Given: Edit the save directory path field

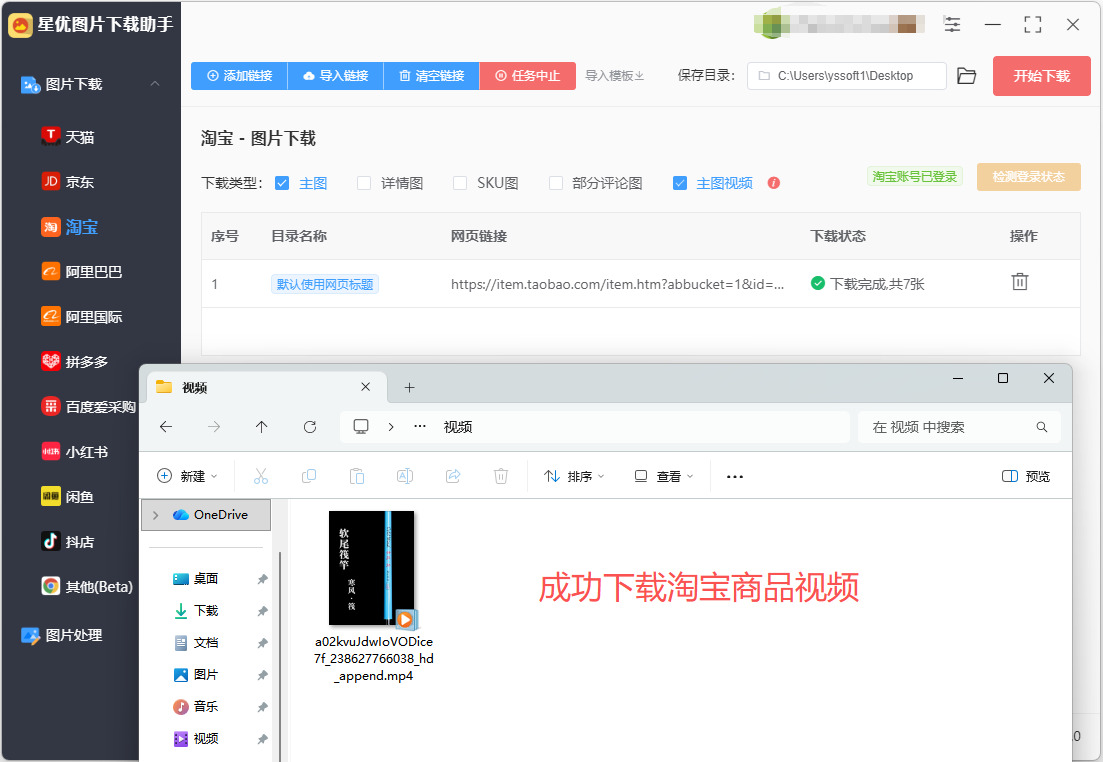Looking at the screenshot, I should (x=847, y=75).
